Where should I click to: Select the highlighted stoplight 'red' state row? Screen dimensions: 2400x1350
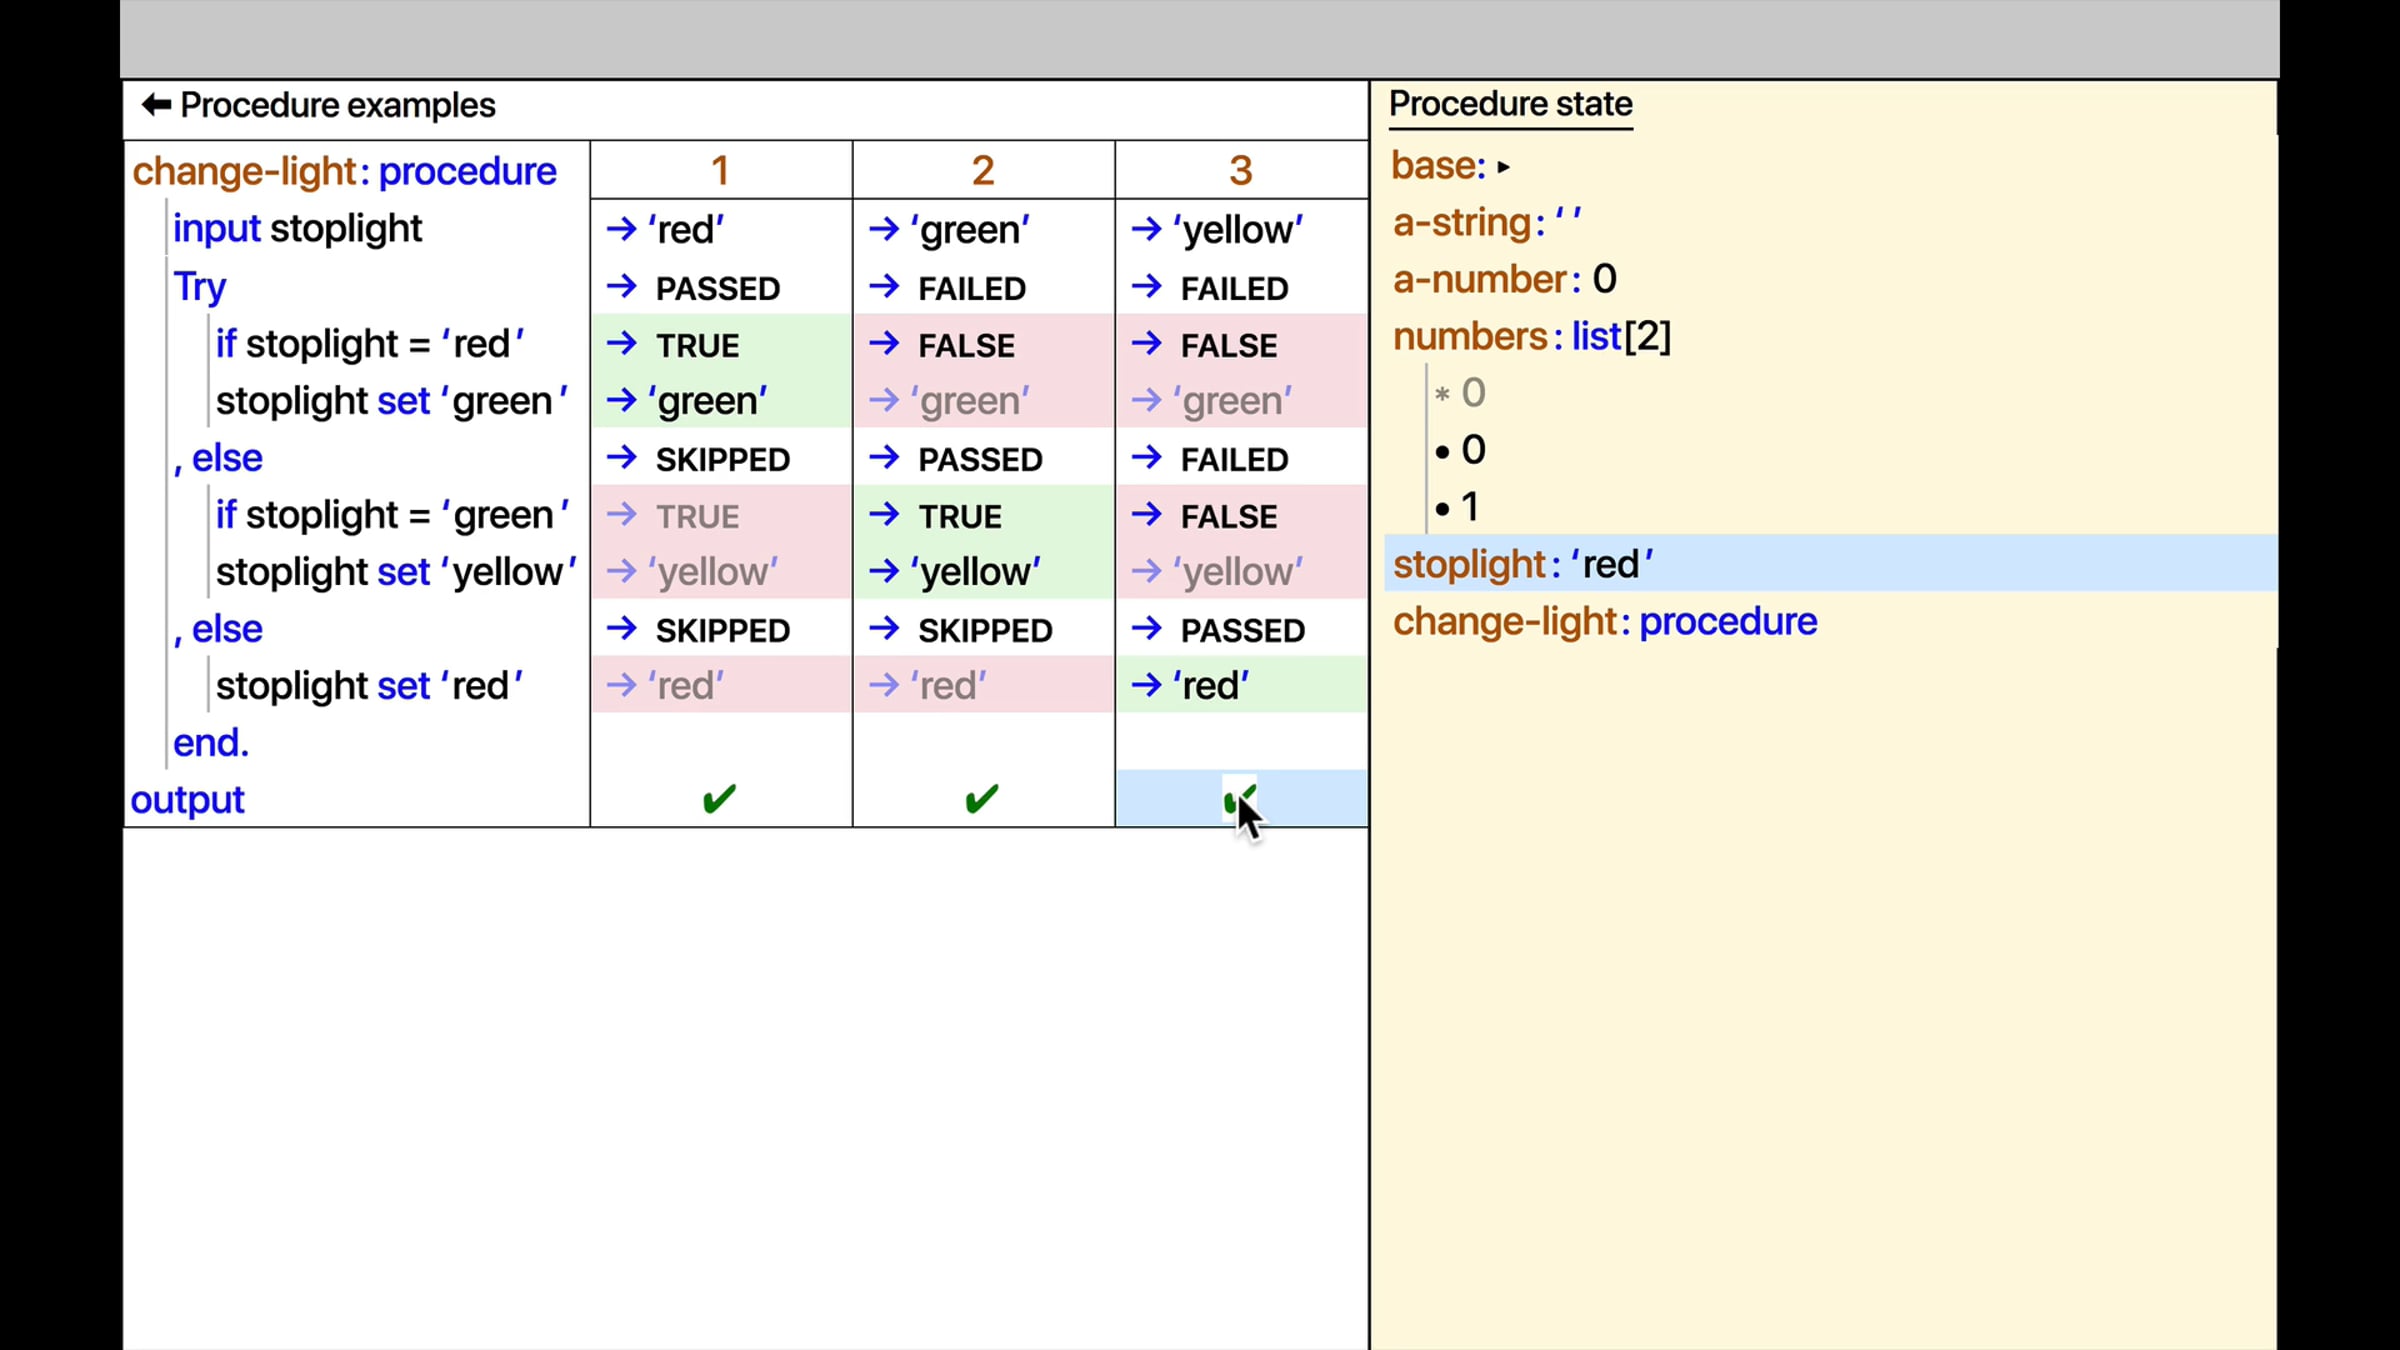click(x=1522, y=564)
